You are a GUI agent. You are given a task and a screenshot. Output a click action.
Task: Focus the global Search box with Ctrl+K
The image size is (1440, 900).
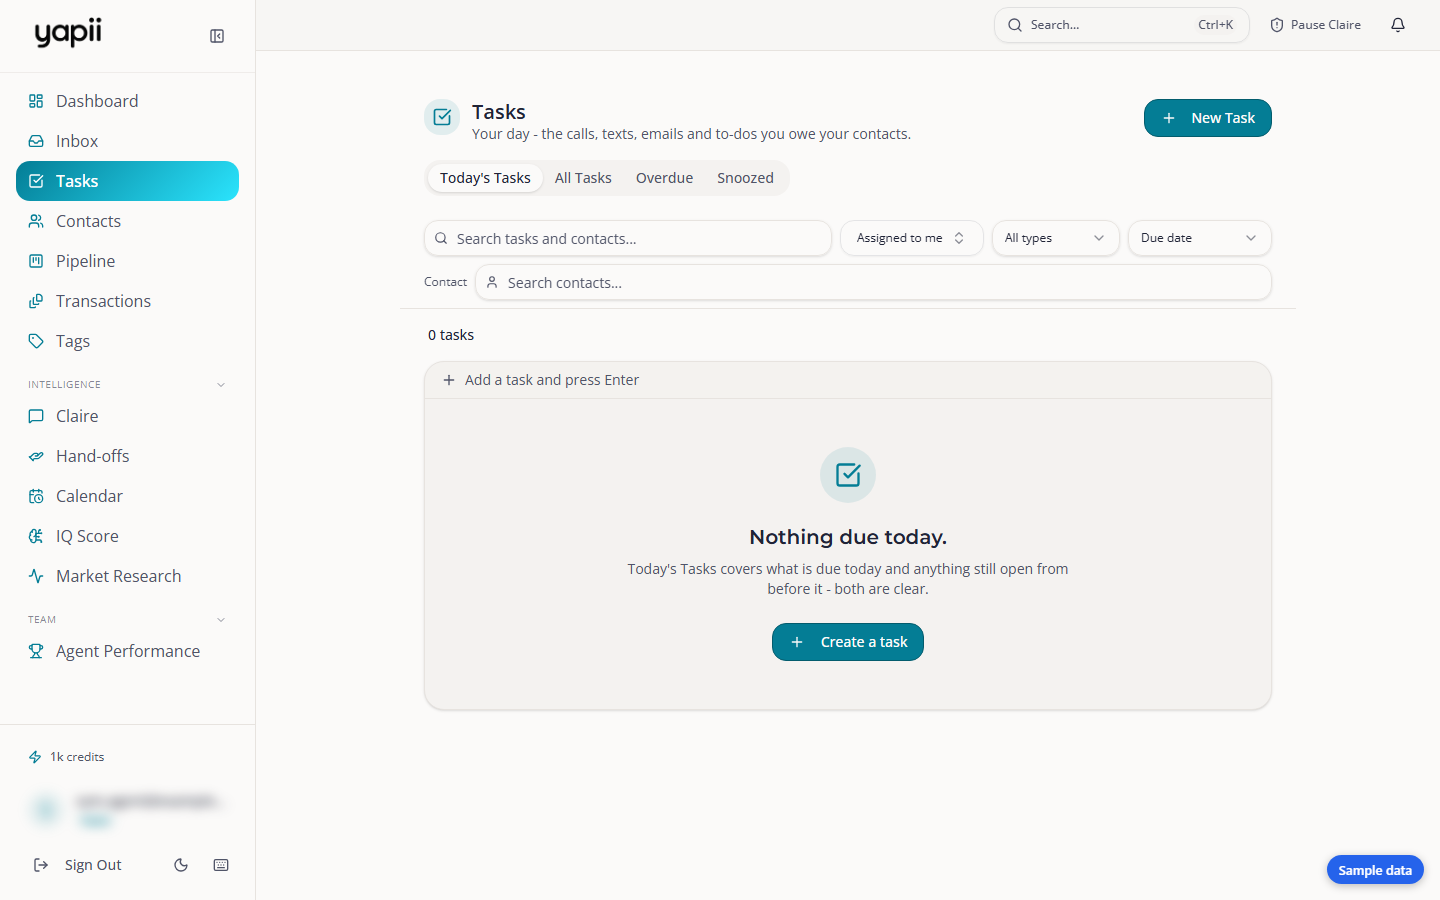click(x=1122, y=25)
